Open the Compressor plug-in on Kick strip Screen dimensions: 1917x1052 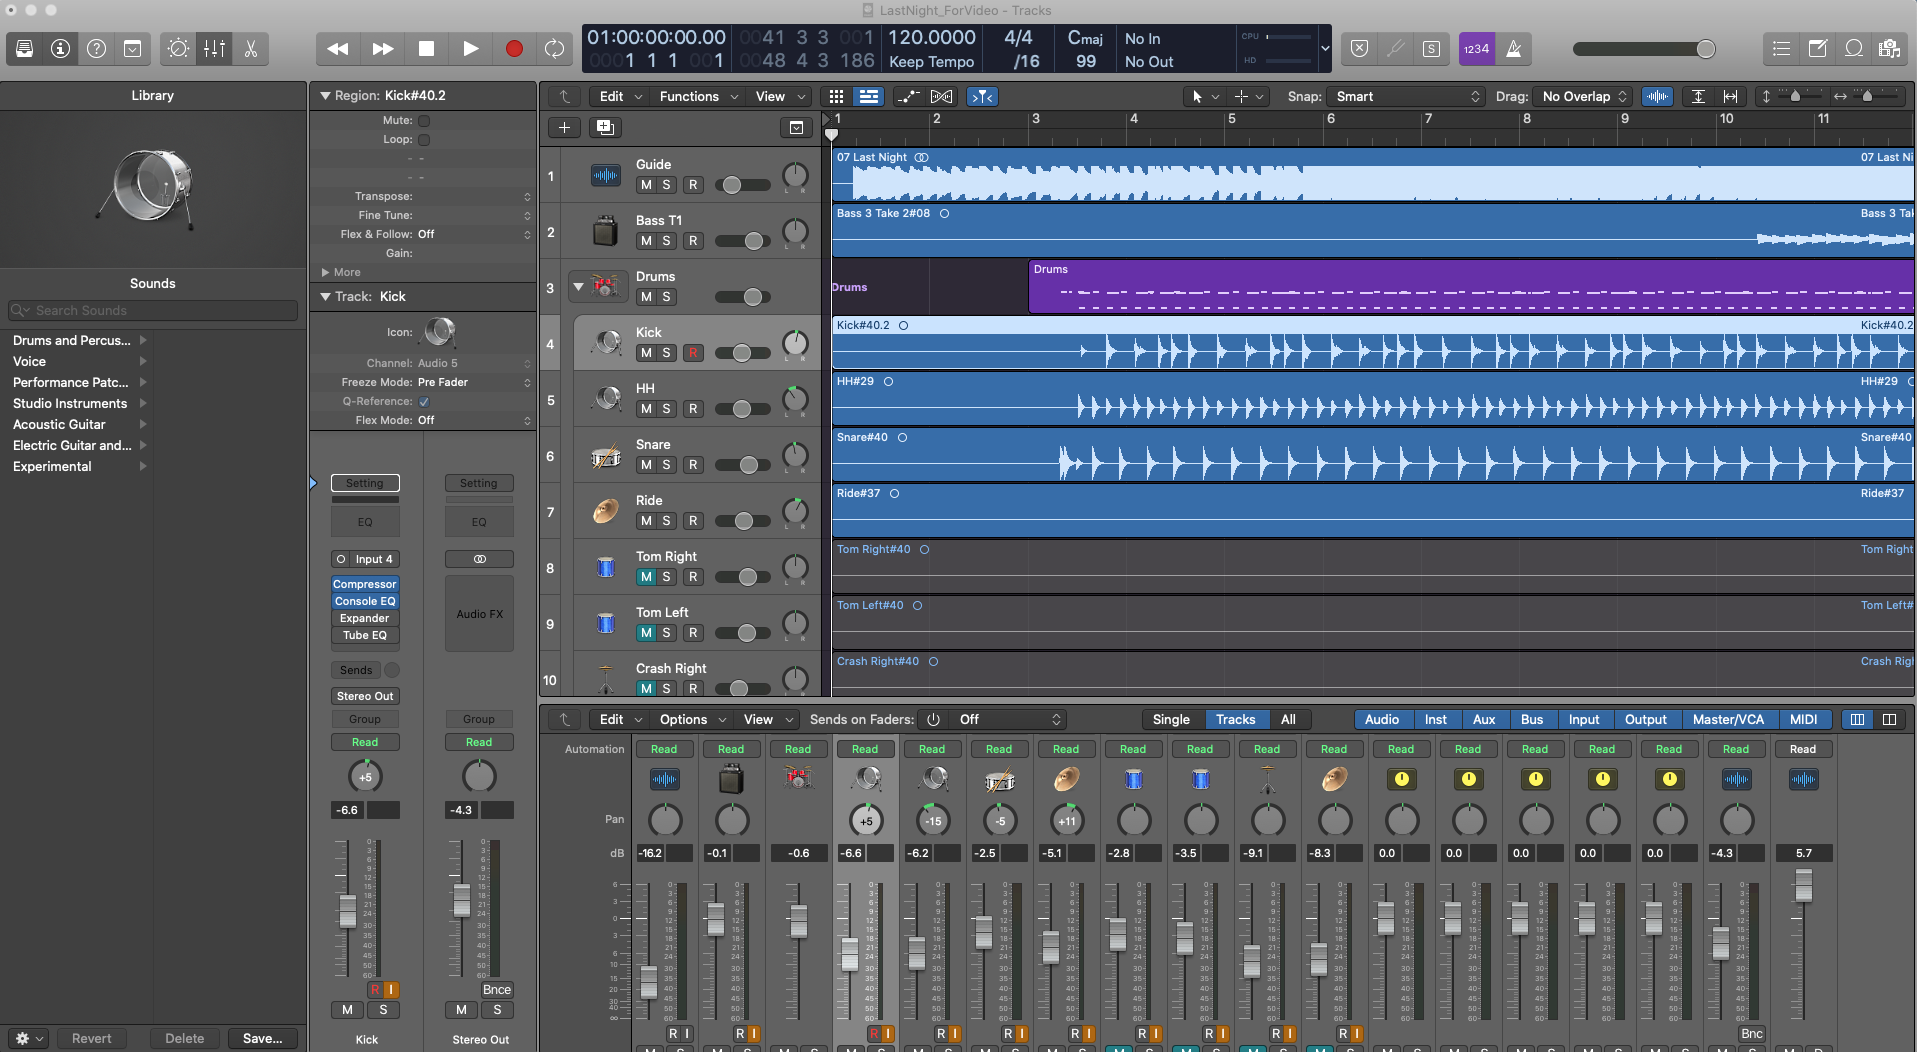click(x=365, y=584)
